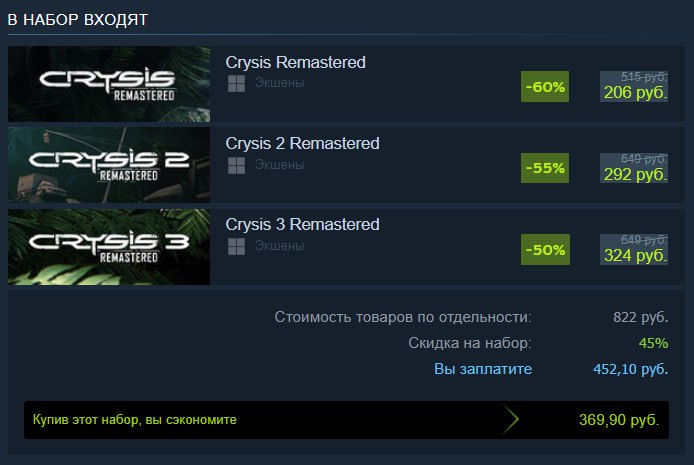Click the 'Вы заплатите' total line

tap(551, 369)
